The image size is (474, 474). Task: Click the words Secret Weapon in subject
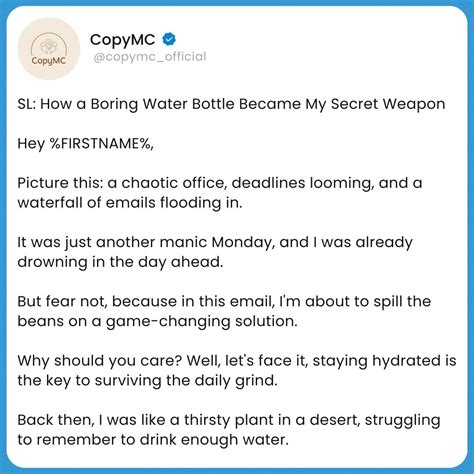(388, 104)
